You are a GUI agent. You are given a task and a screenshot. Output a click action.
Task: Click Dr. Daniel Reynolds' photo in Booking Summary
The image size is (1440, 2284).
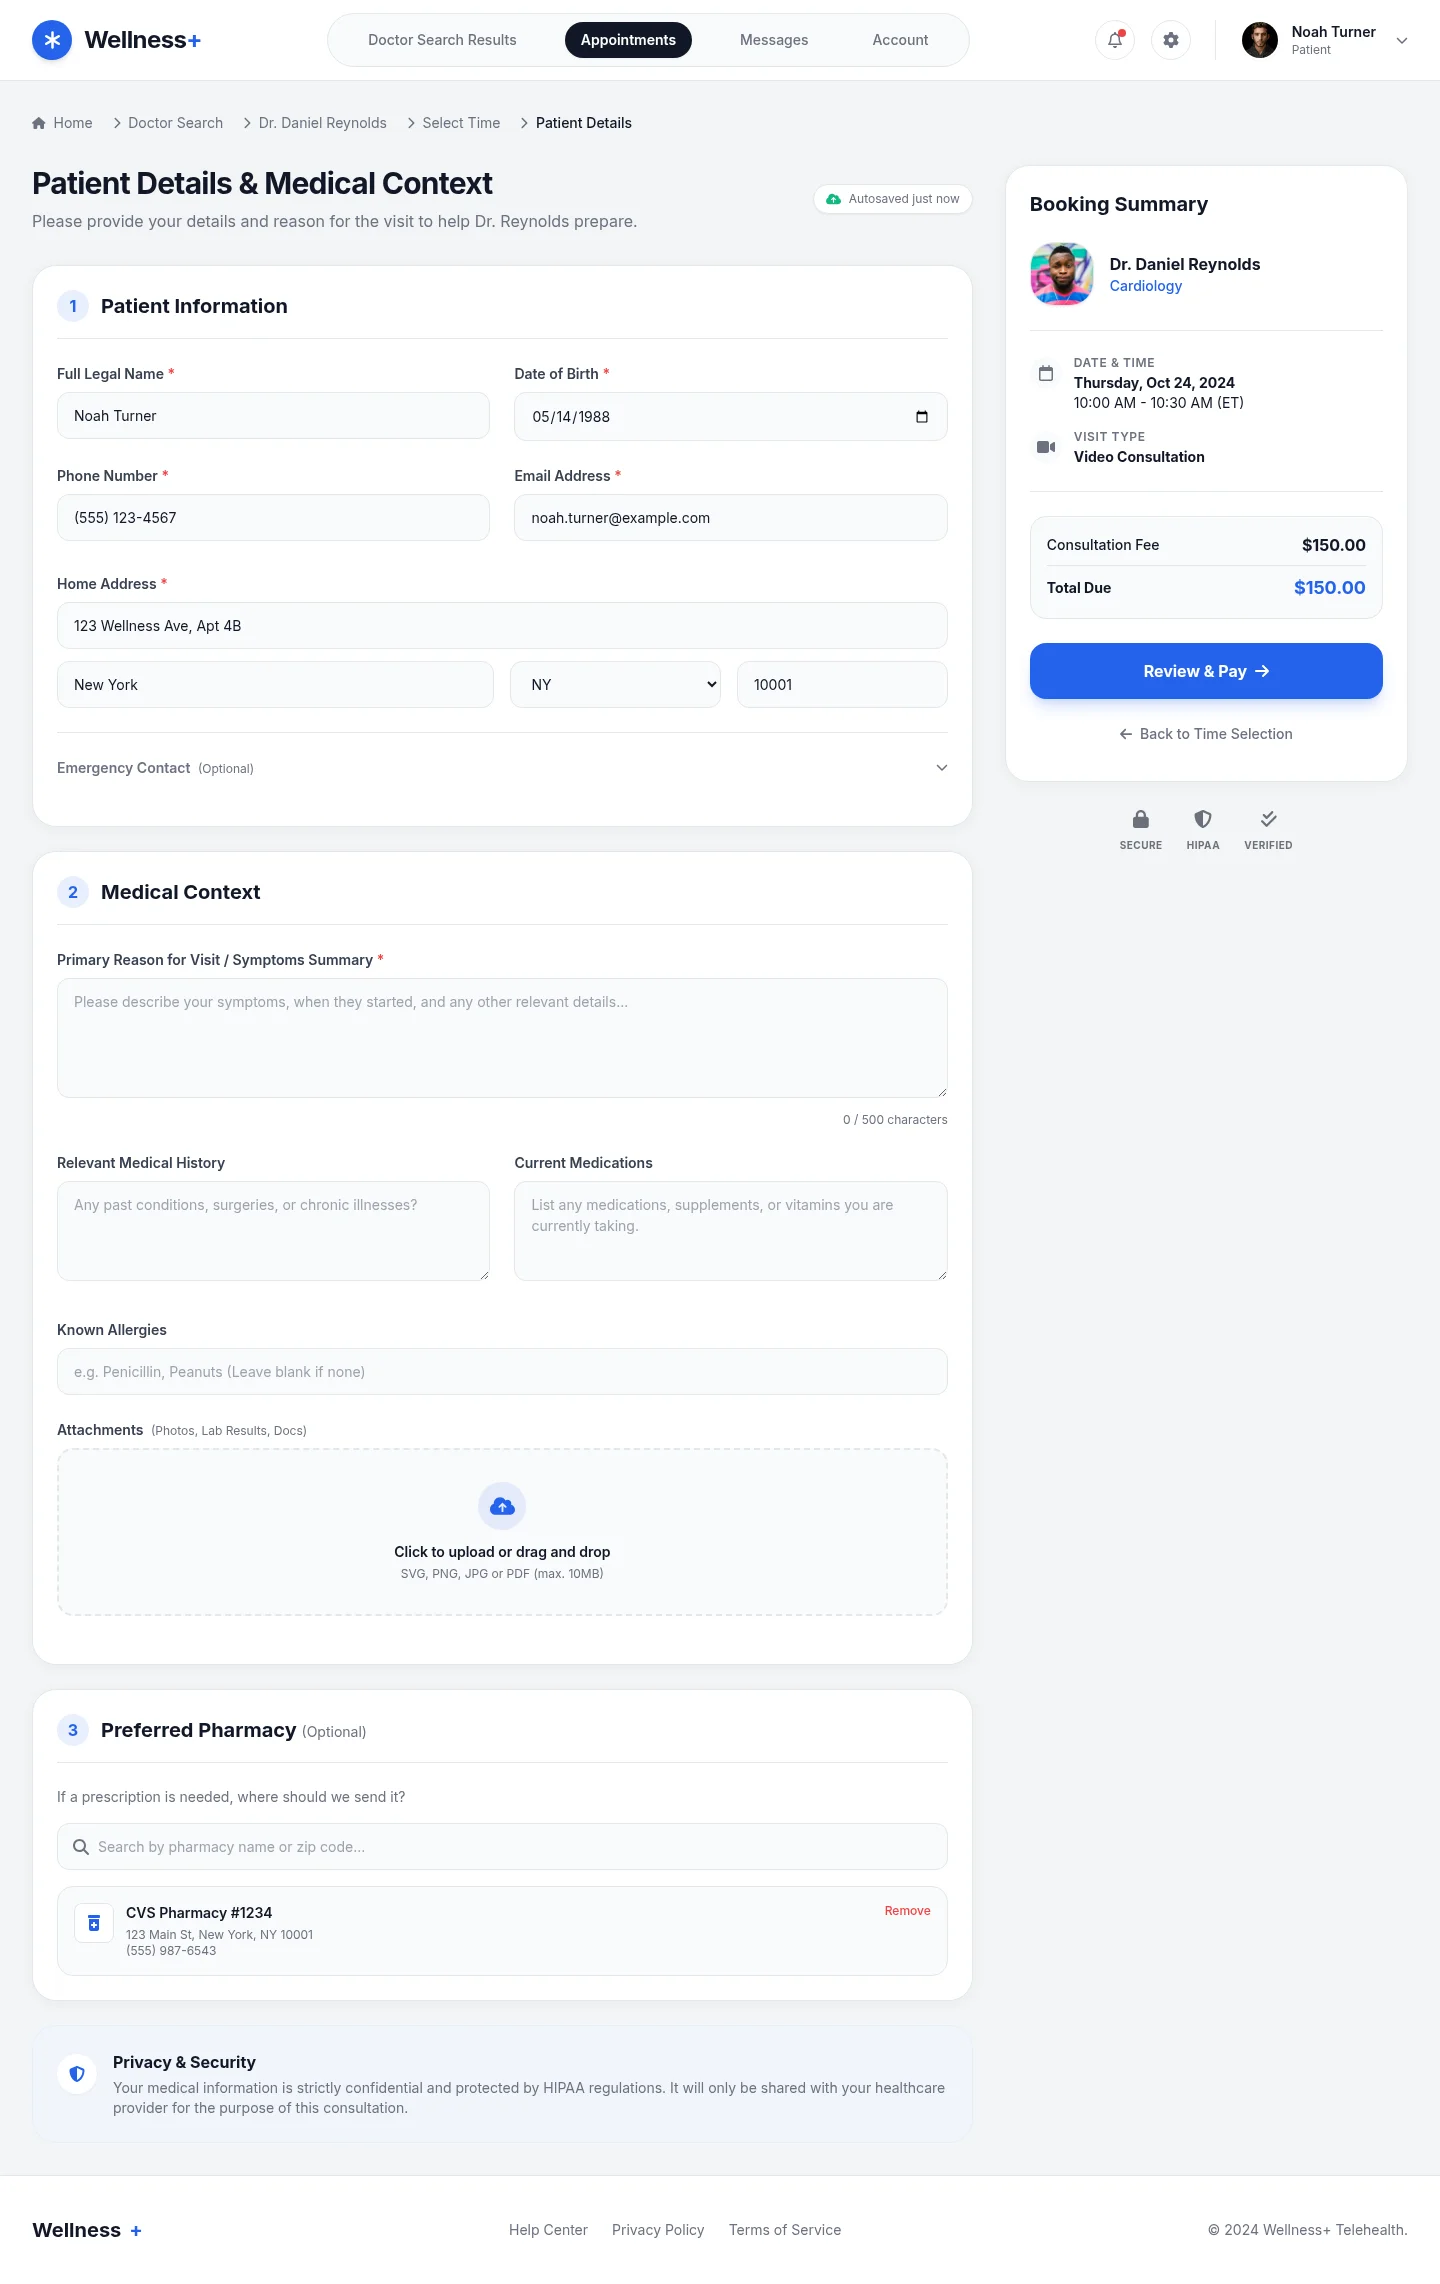click(x=1062, y=274)
